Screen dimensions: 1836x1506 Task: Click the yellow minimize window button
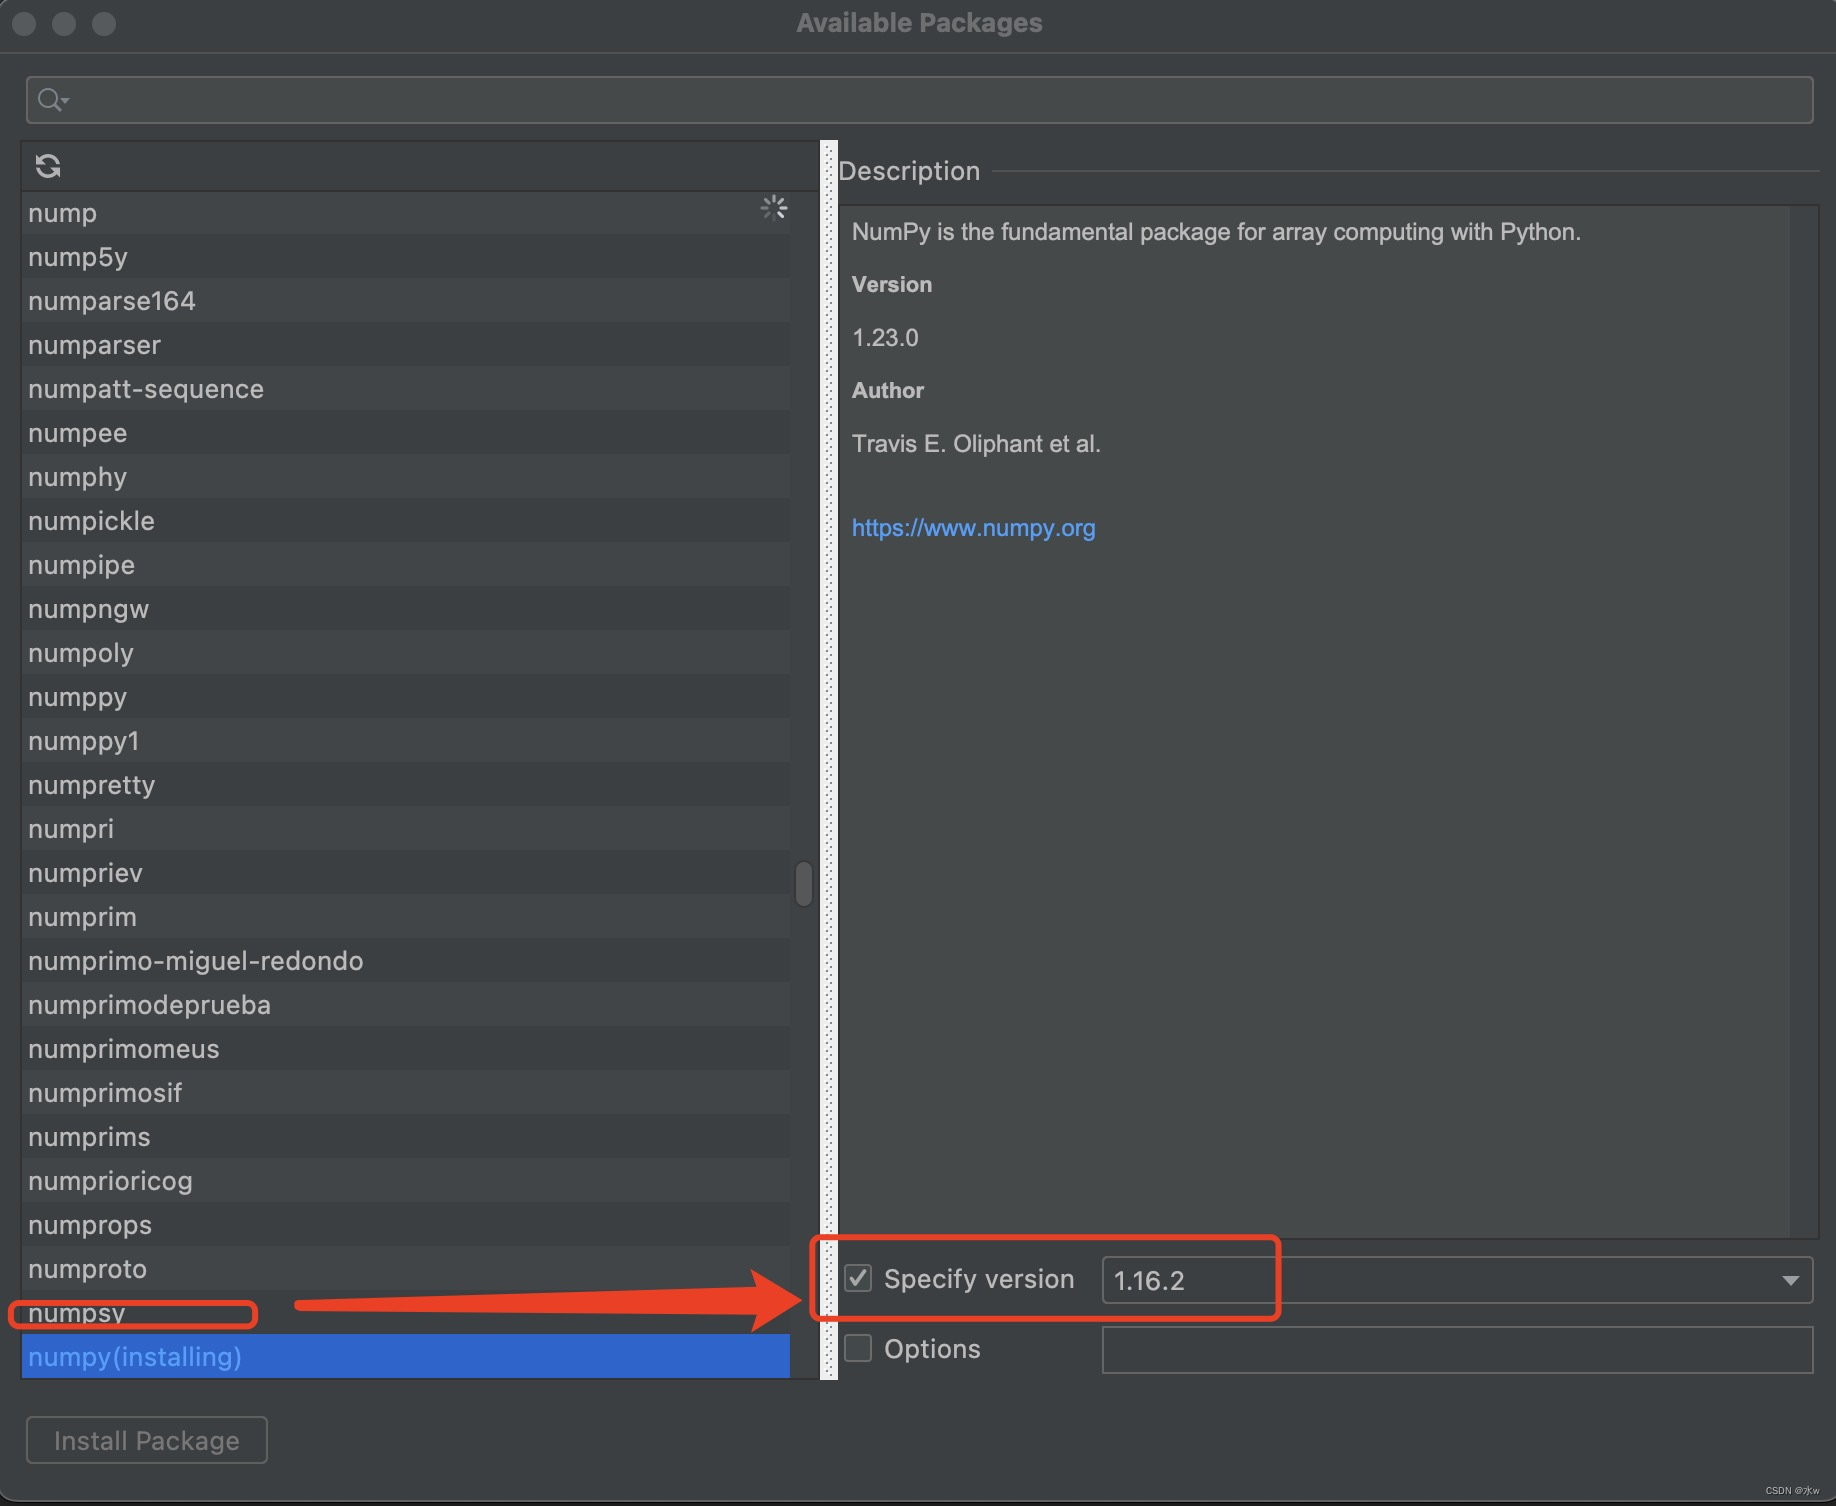64,23
